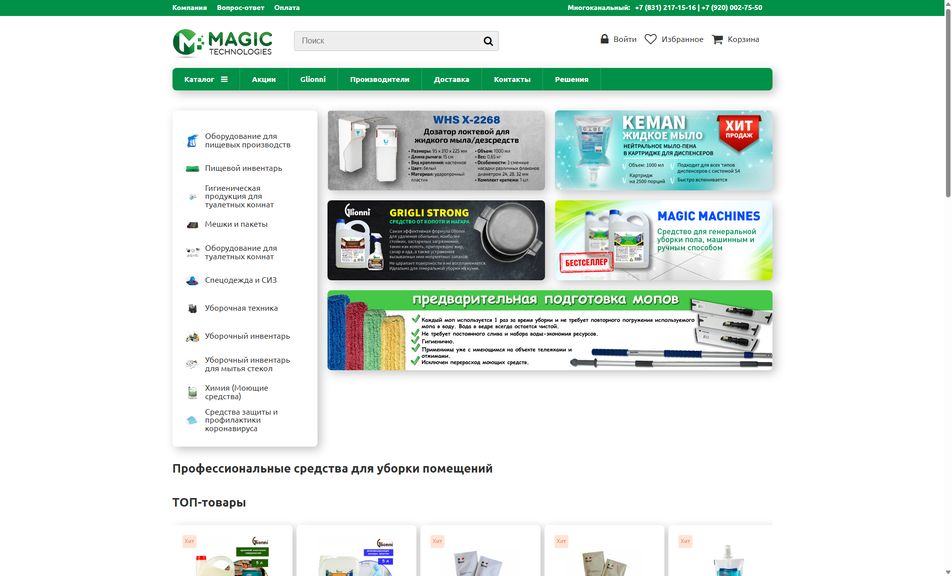The height and width of the screenshot is (576, 952).
Task: Choose the Уборочный инвентарь category link
Action: click(247, 336)
